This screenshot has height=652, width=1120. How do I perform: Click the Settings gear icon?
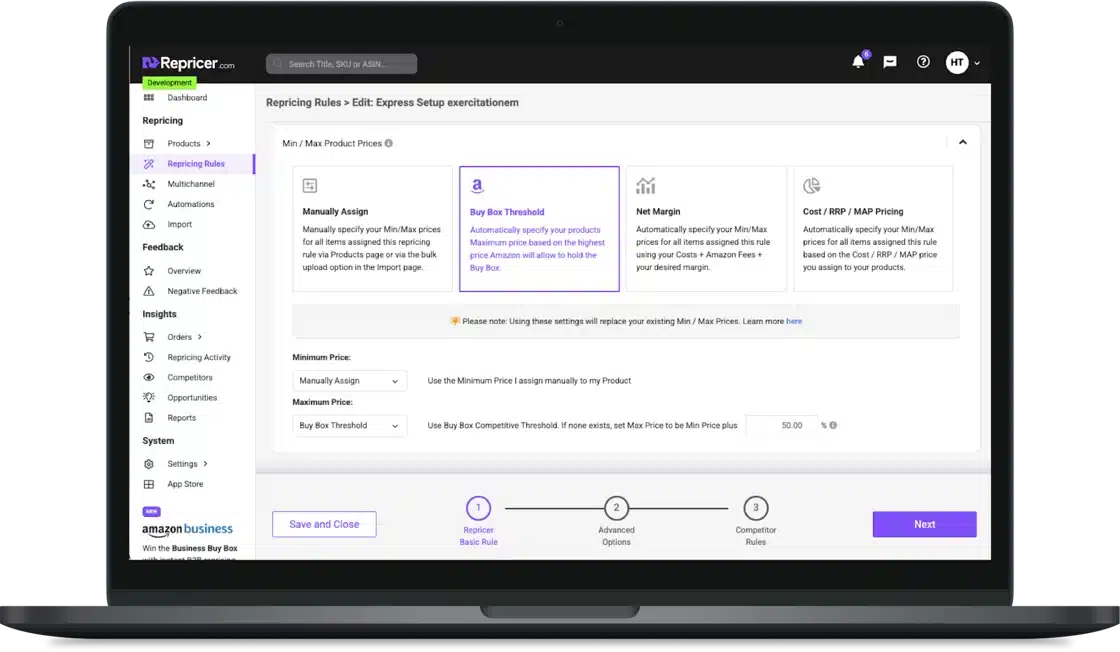(149, 464)
